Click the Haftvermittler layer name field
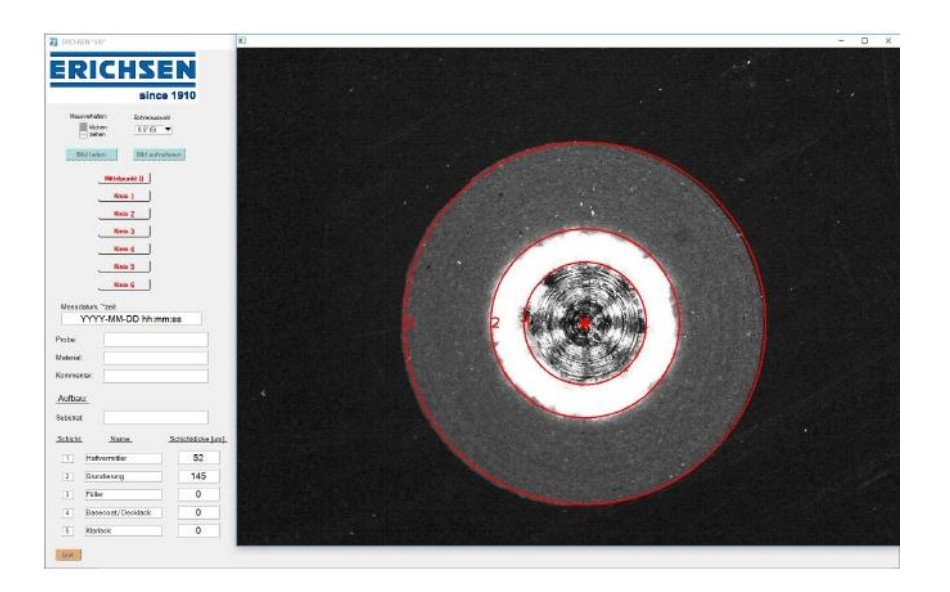This screenshot has height=592, width=950. click(122, 458)
